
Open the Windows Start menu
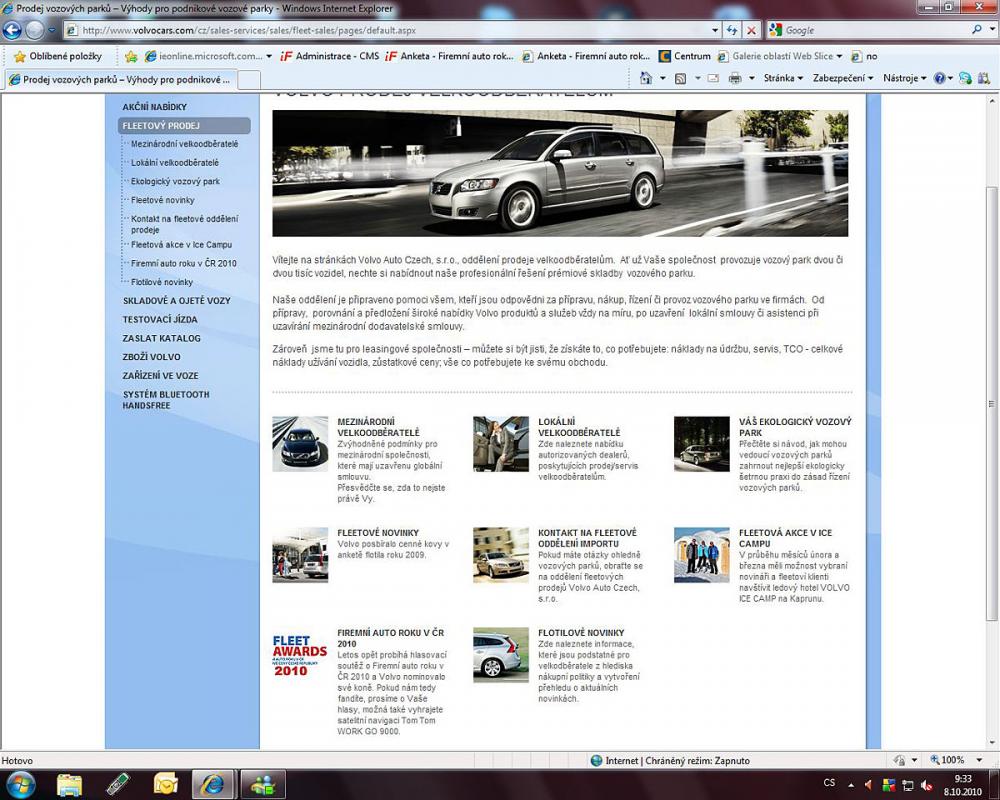(x=20, y=784)
